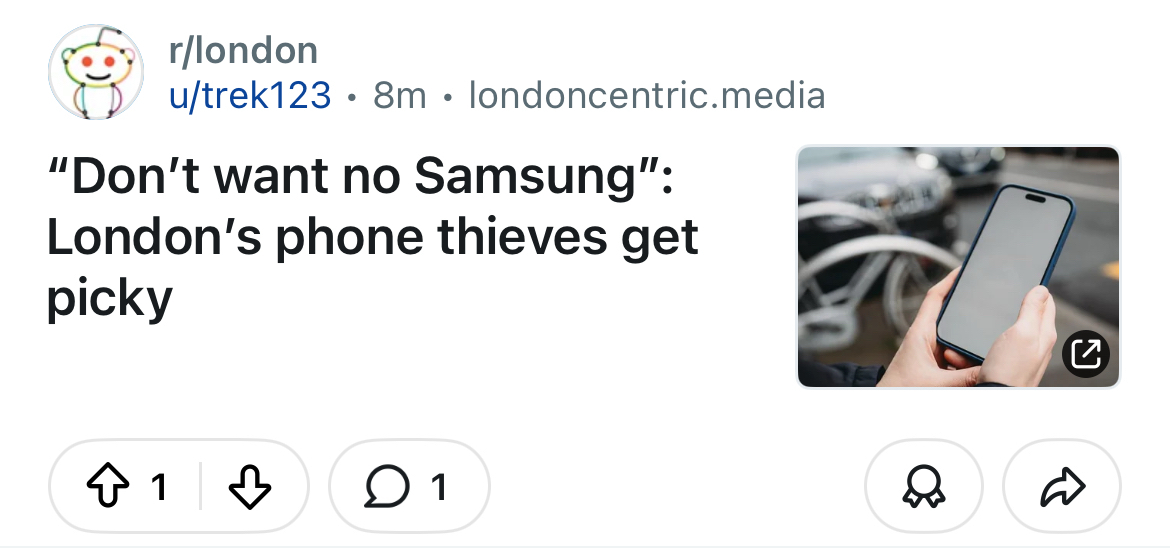The height and width of the screenshot is (548, 1170).
Task: Open the r/london subreddit name link
Action: point(243,50)
